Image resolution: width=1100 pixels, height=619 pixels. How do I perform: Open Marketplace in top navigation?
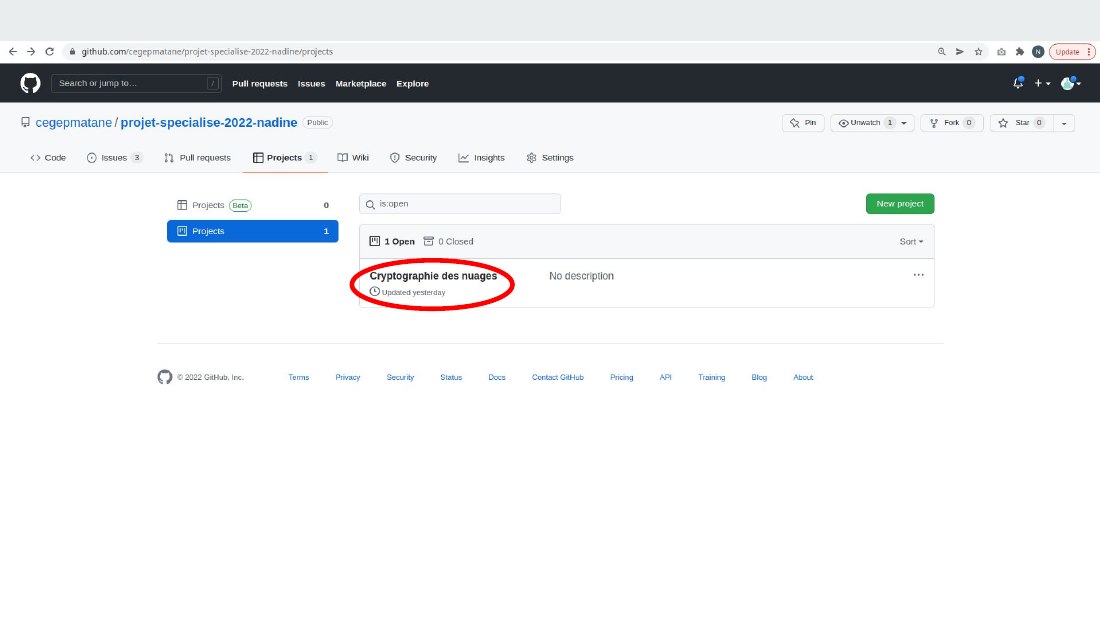point(361,84)
